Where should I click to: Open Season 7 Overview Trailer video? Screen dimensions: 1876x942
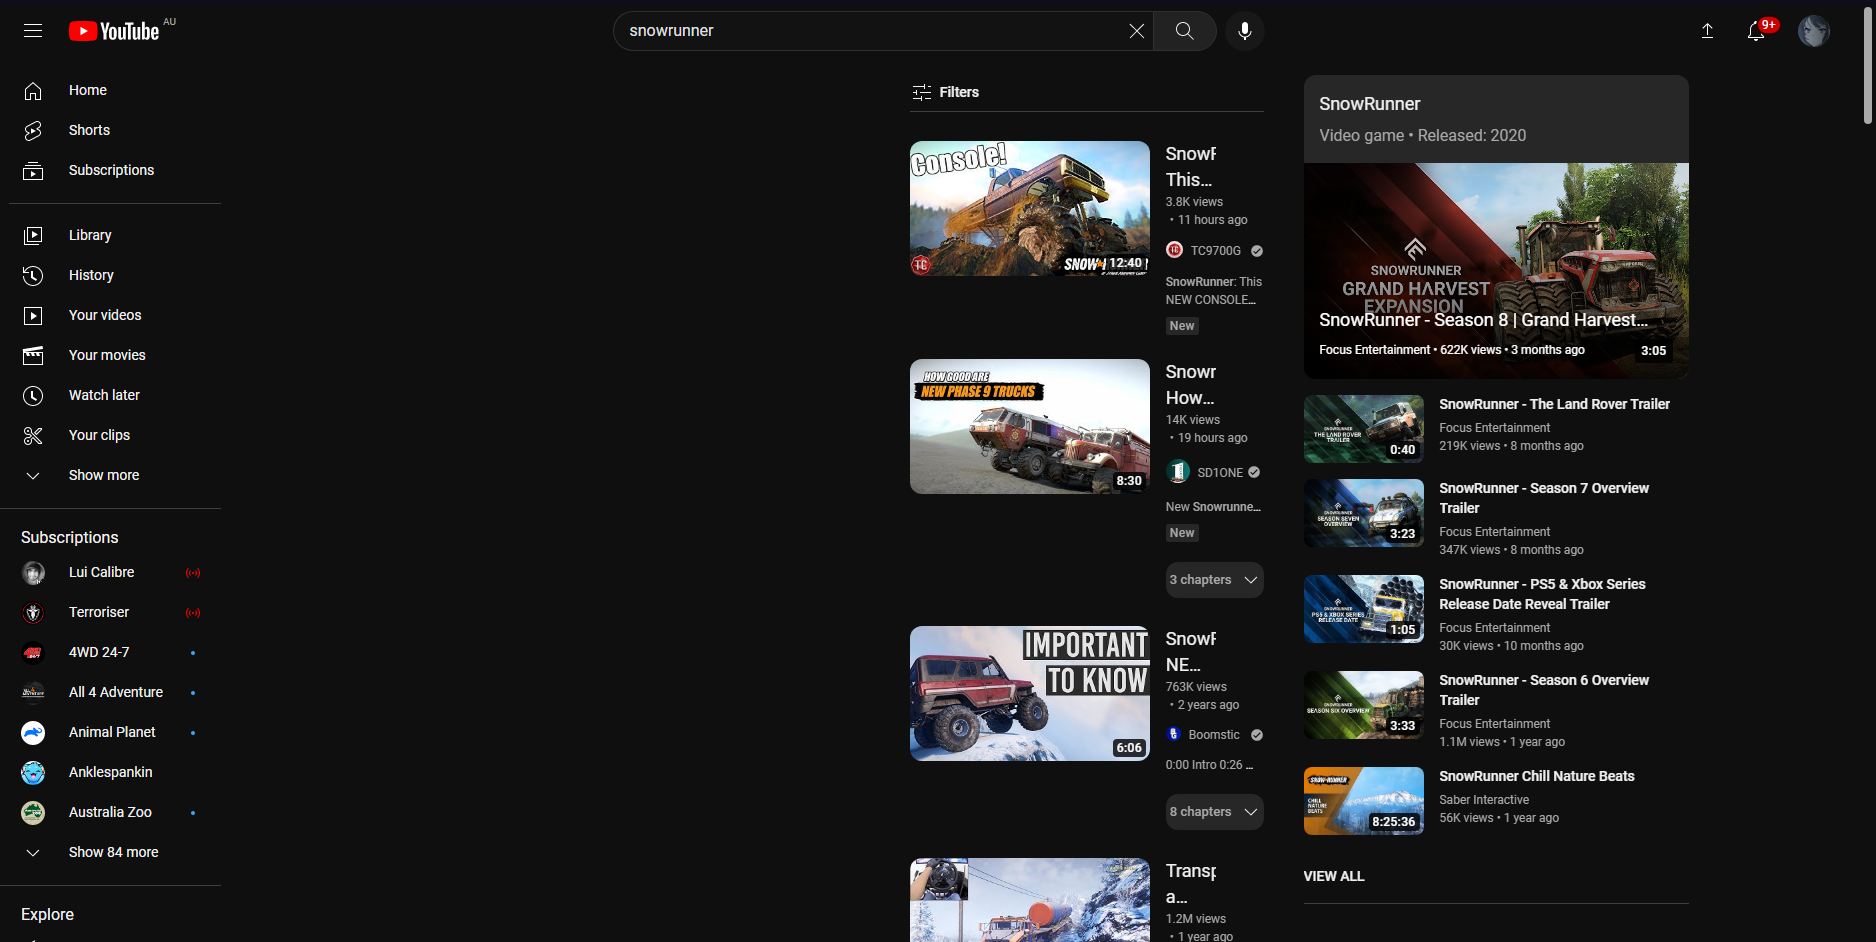pyautogui.click(x=1544, y=498)
